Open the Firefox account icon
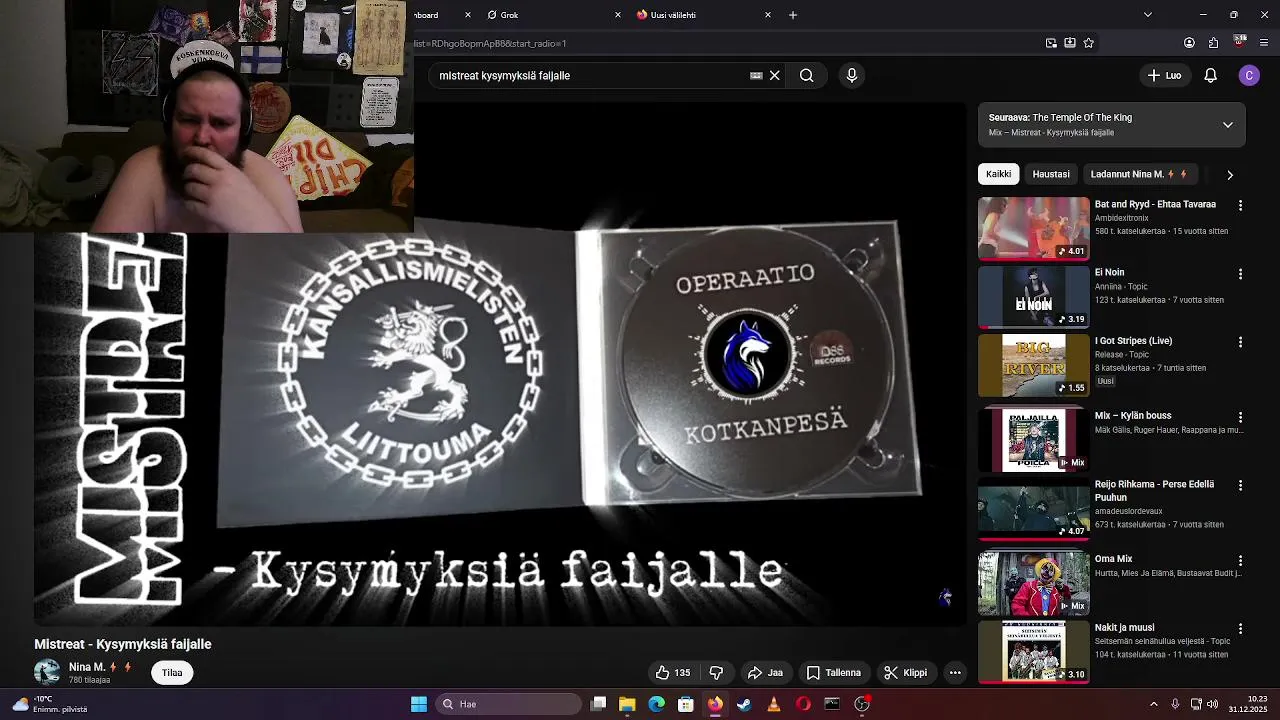 pos(1189,43)
